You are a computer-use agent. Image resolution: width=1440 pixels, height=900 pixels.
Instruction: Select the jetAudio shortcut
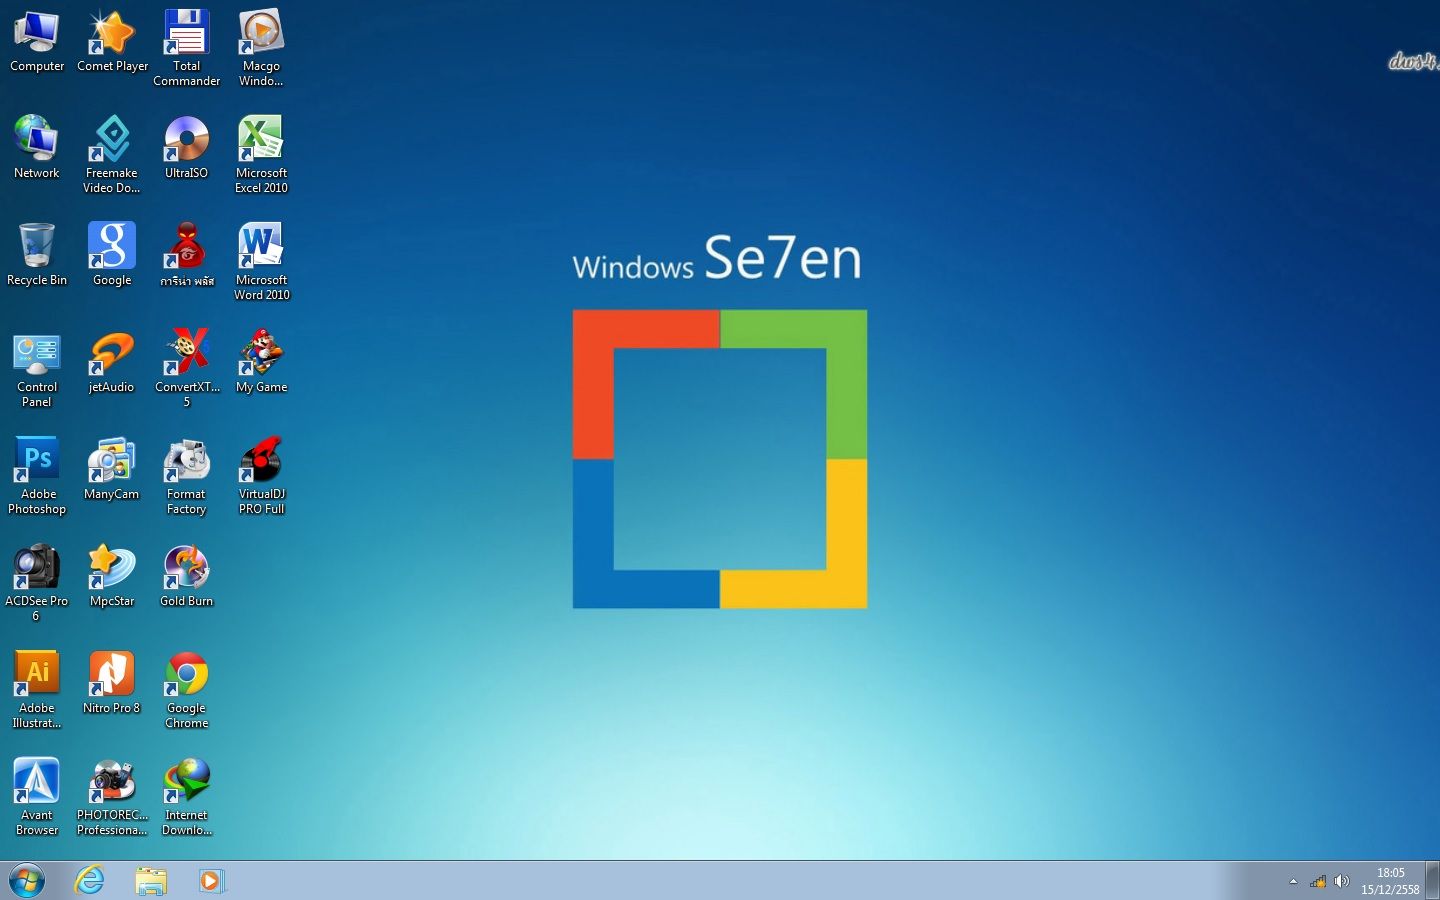tap(112, 361)
